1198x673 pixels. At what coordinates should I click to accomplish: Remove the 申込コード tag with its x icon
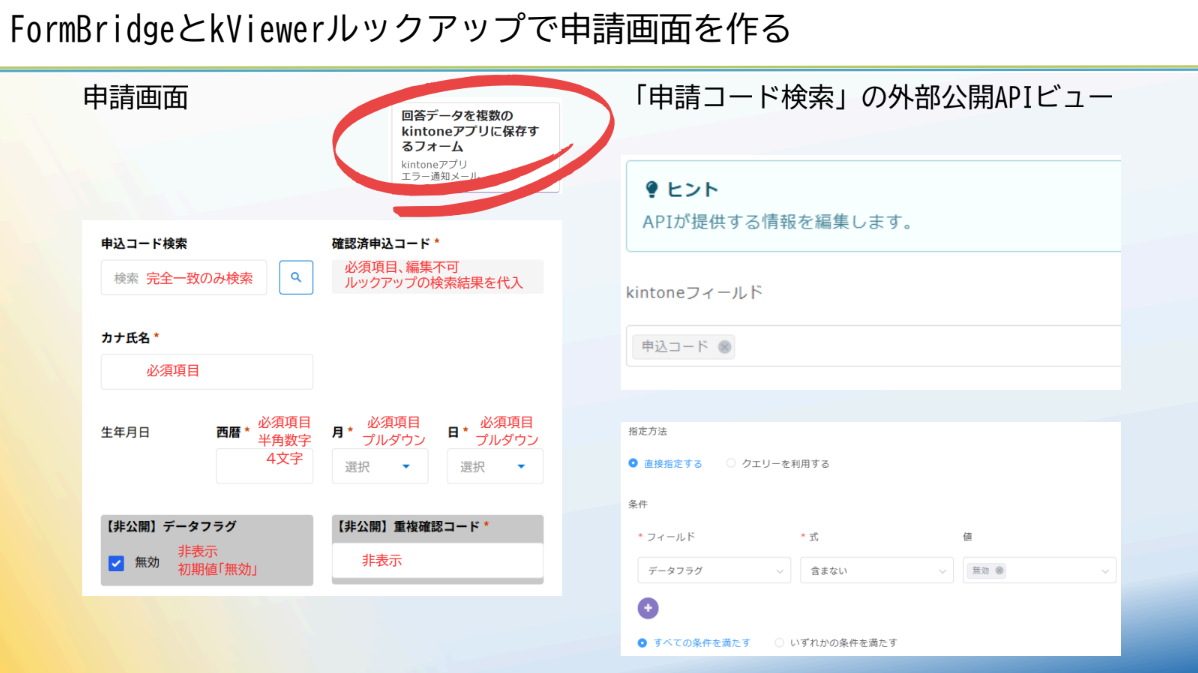point(724,347)
